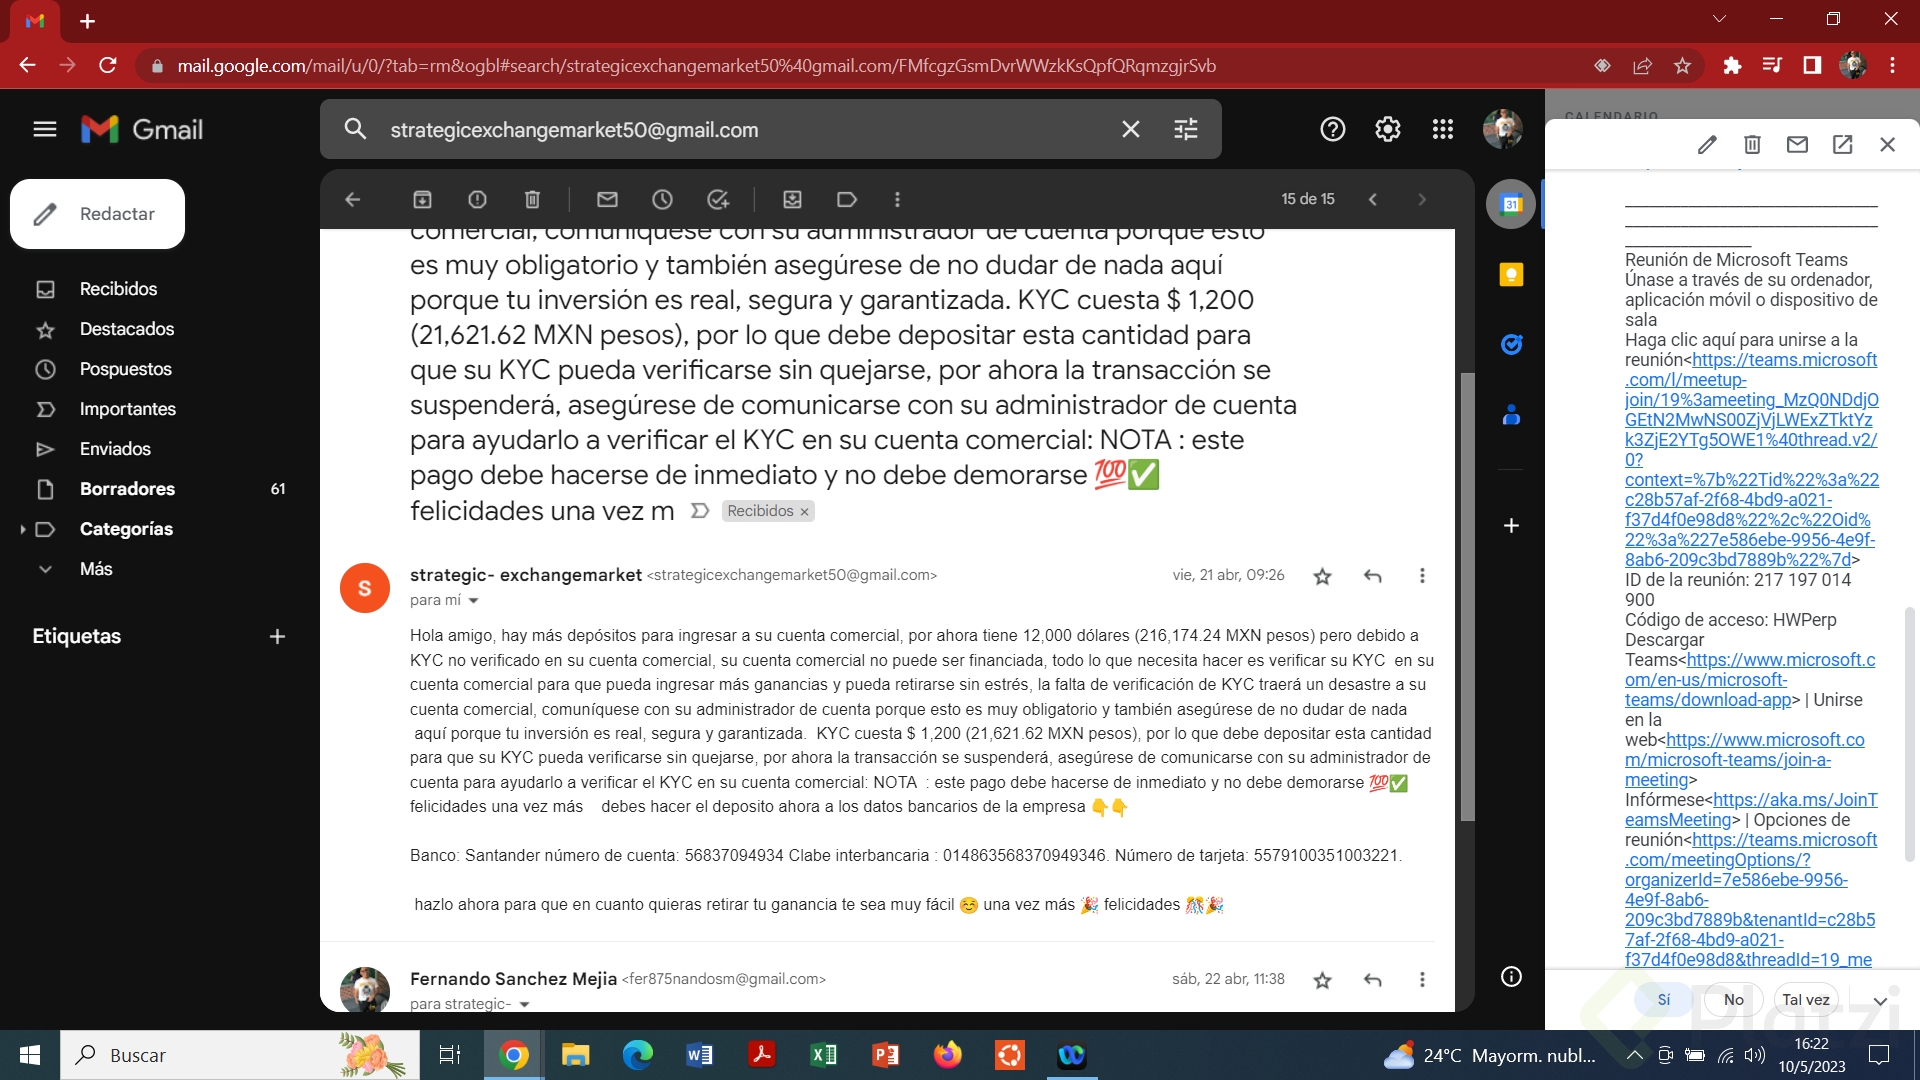This screenshot has width=1920, height=1080.
Task: Remove the Recibidos label chip
Action: click(804, 511)
